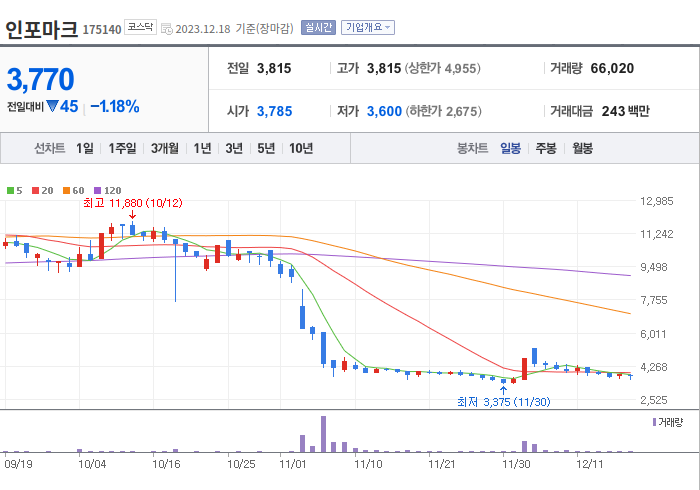Viewport: 700px width, 490px height.
Task: Click the 11/01 date axis label
Action: point(293,464)
